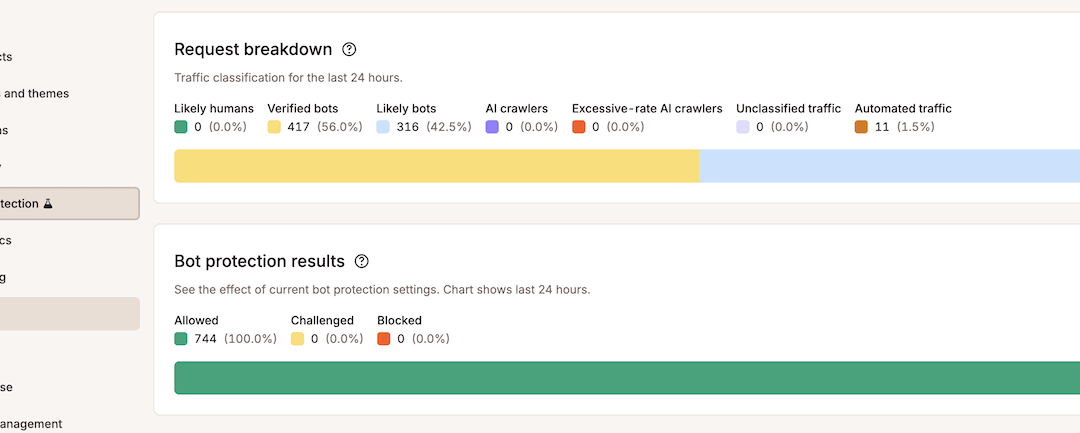Open help icon beside Request breakdown

point(350,50)
